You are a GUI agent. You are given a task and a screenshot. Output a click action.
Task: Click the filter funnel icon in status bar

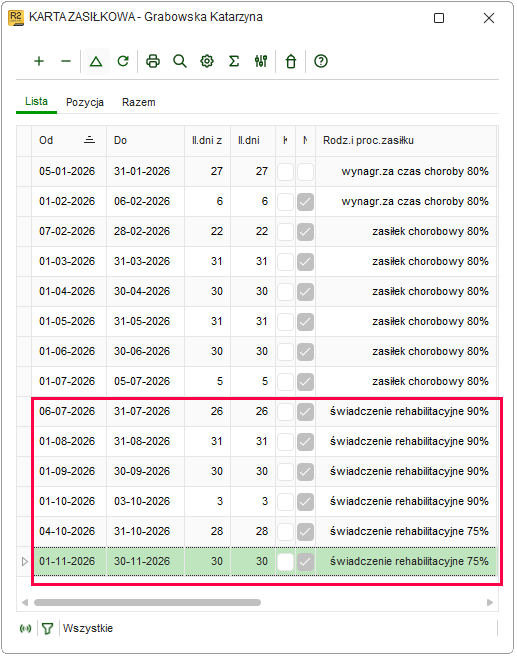pyautogui.click(x=48, y=629)
